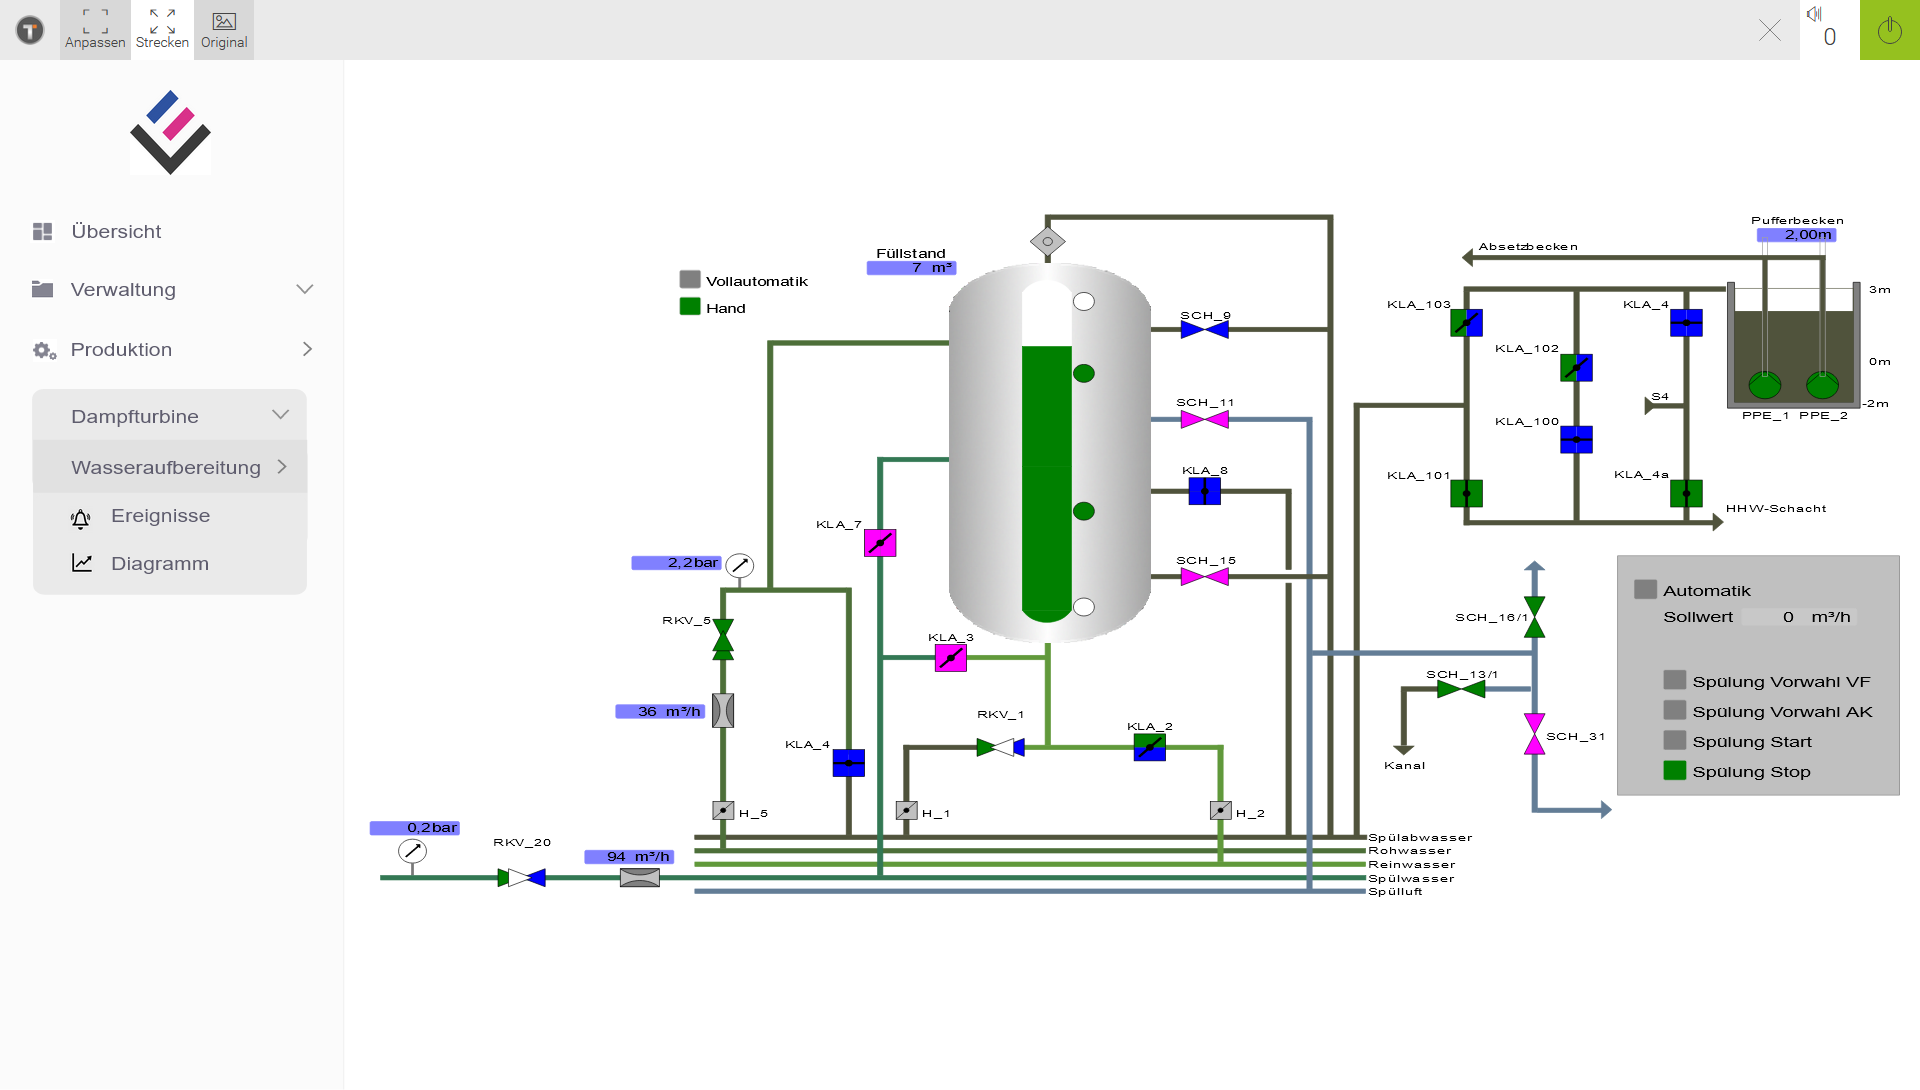Select the KLA_8 blue flap valve
Screen dimensions: 1920x1090
pos(1204,491)
